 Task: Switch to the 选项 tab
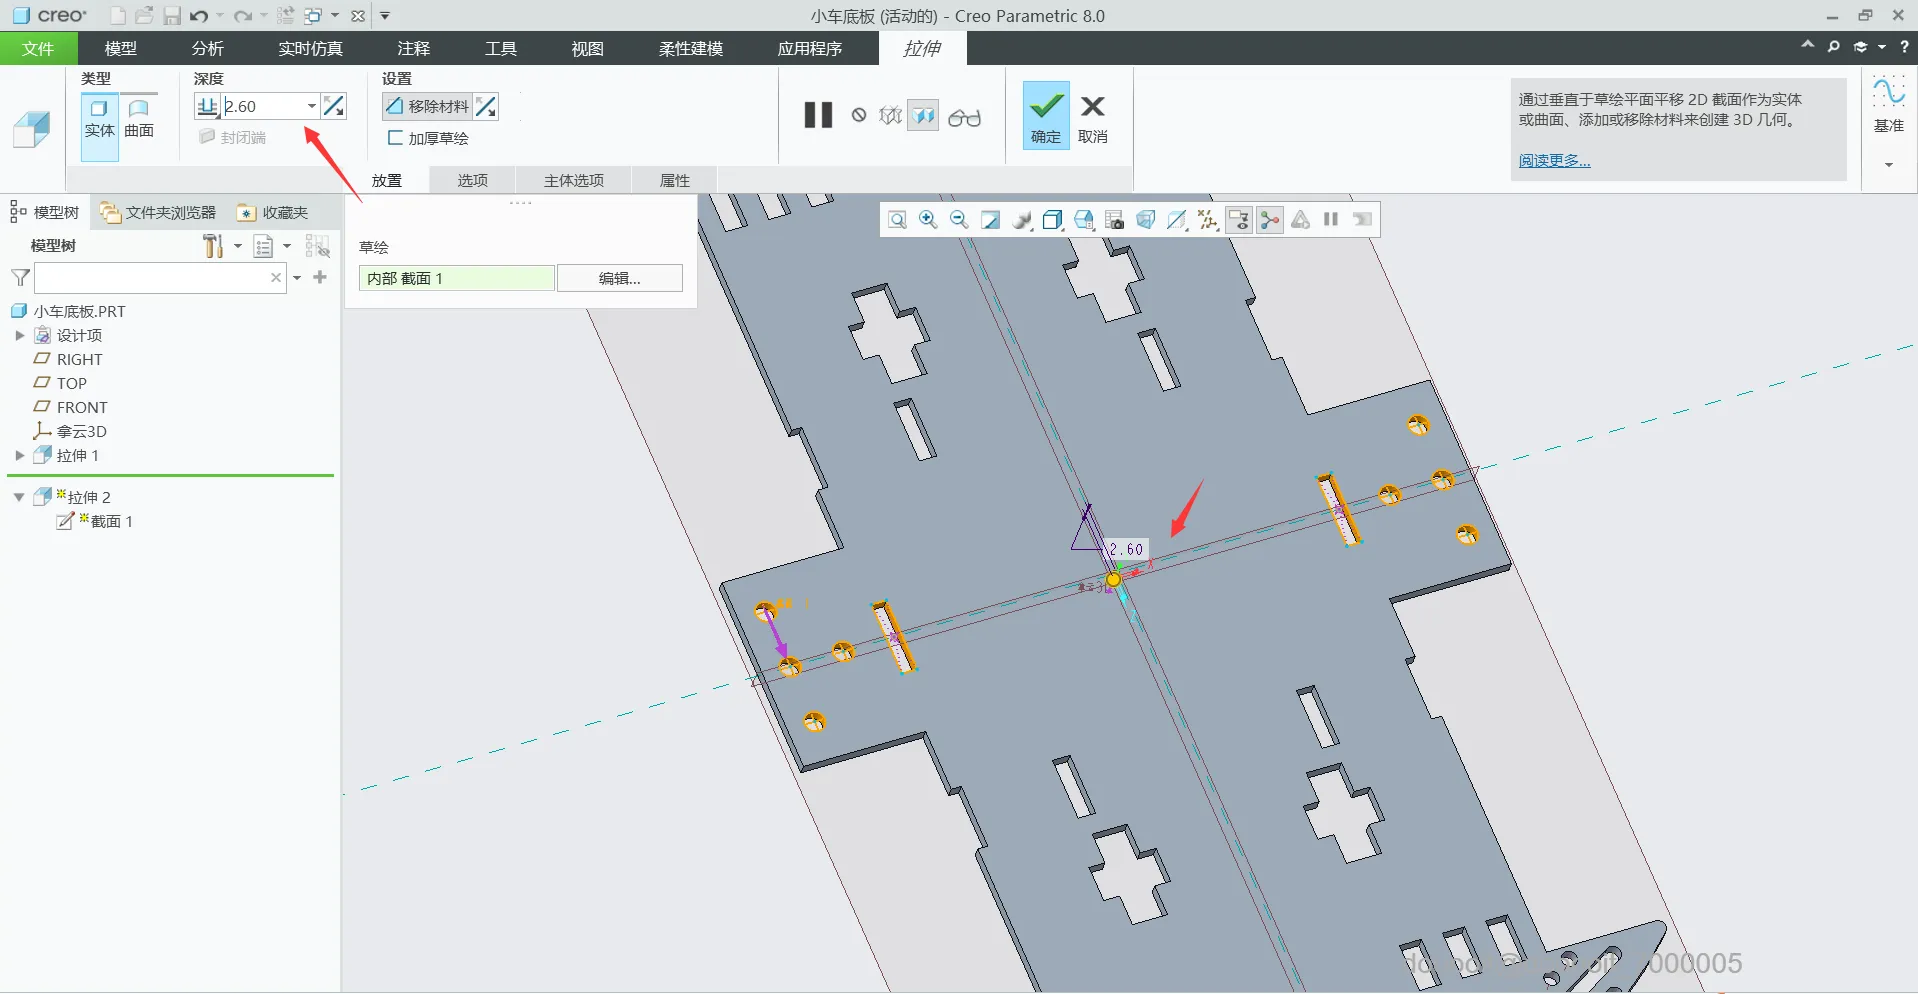click(x=473, y=180)
